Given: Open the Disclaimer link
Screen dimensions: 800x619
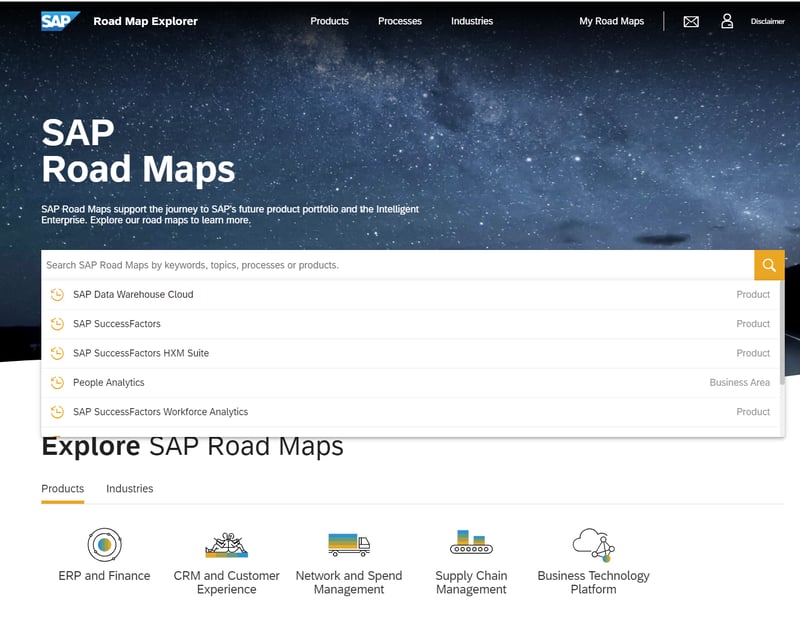Looking at the screenshot, I should [x=767, y=21].
